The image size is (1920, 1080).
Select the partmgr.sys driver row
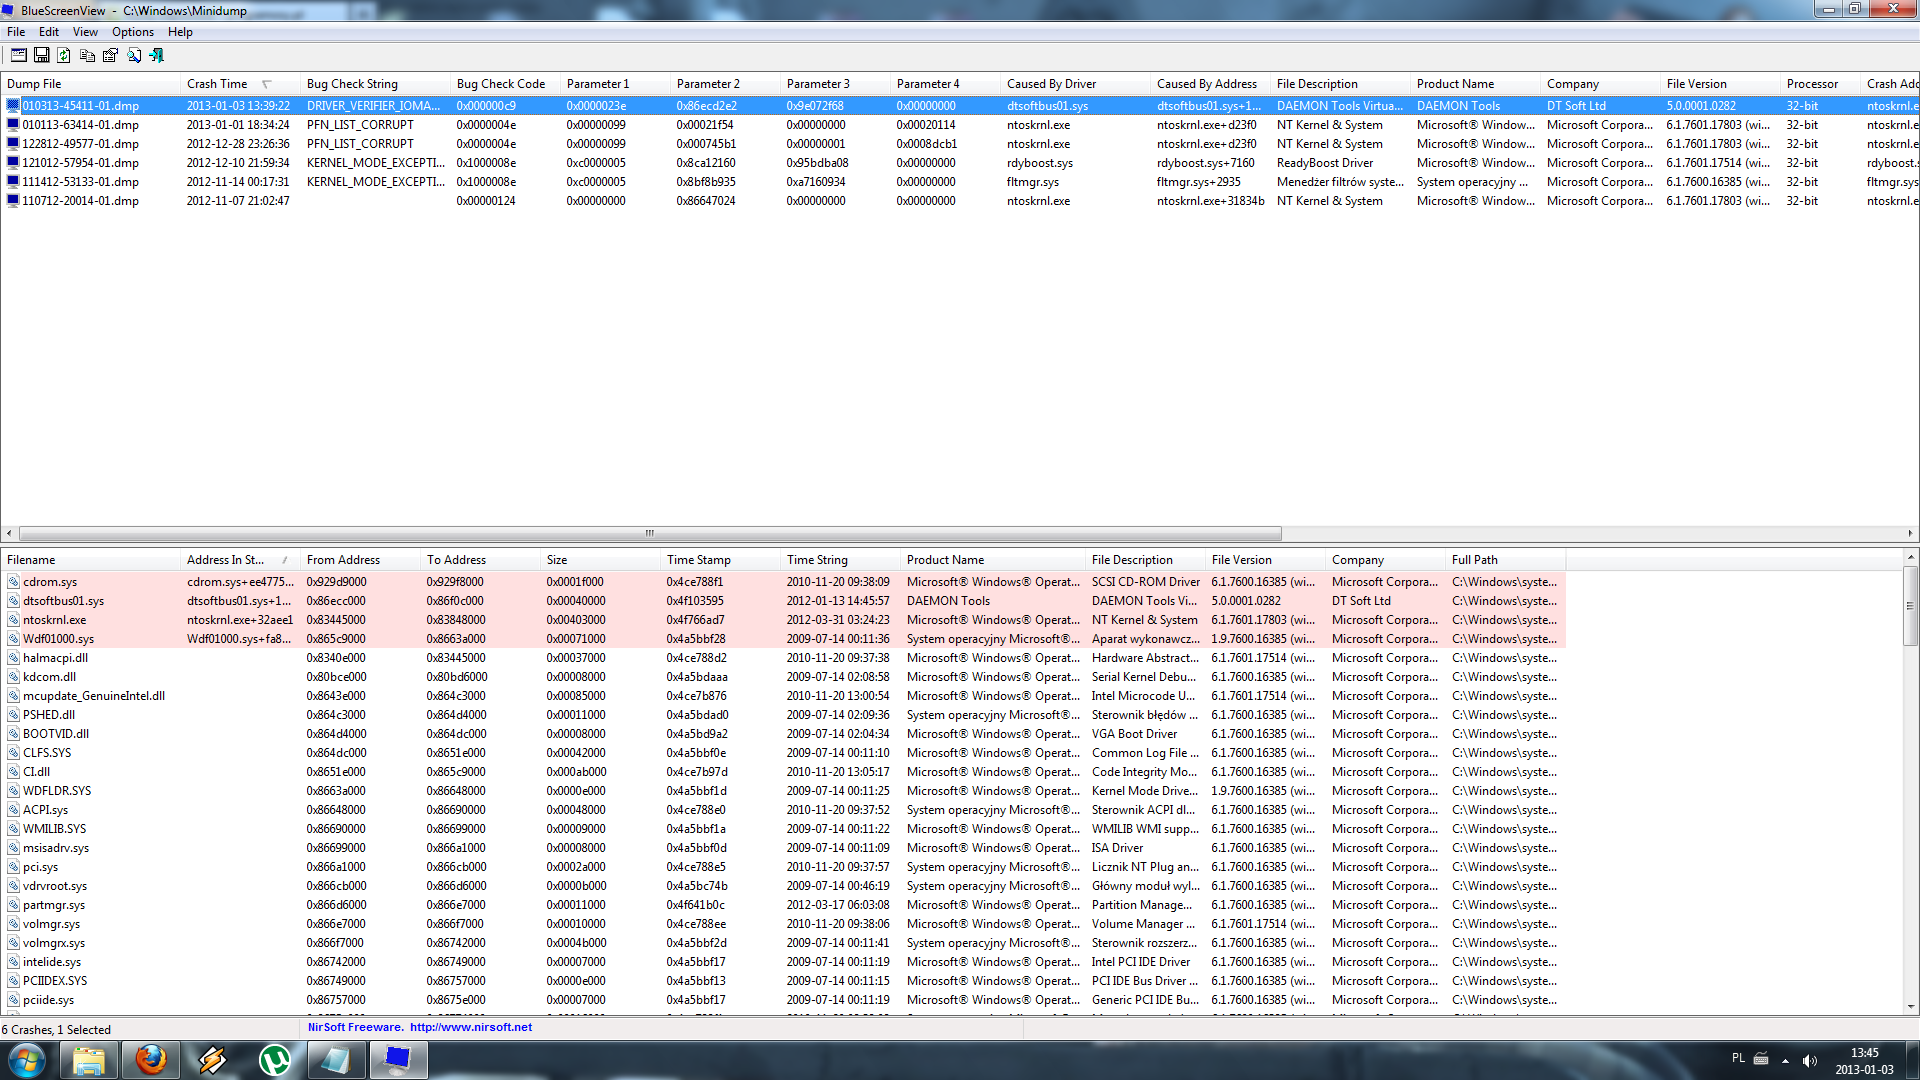click(x=783, y=905)
